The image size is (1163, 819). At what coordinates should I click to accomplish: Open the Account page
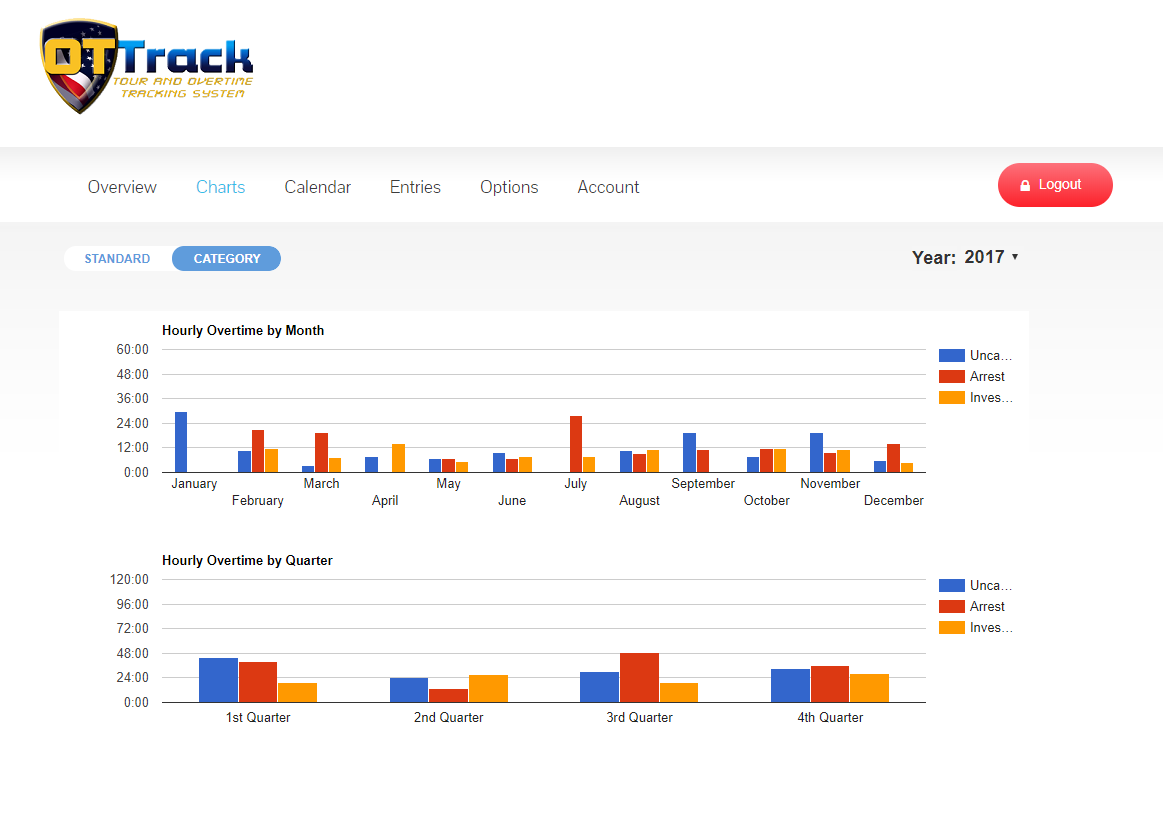608,187
